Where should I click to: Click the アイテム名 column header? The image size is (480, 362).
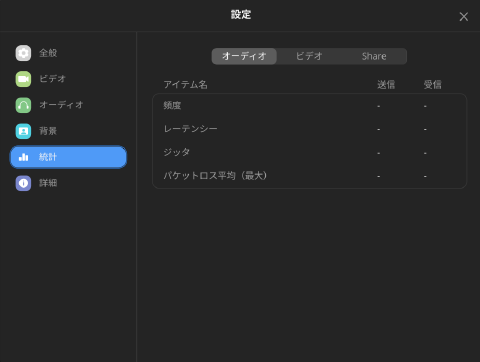(x=185, y=85)
